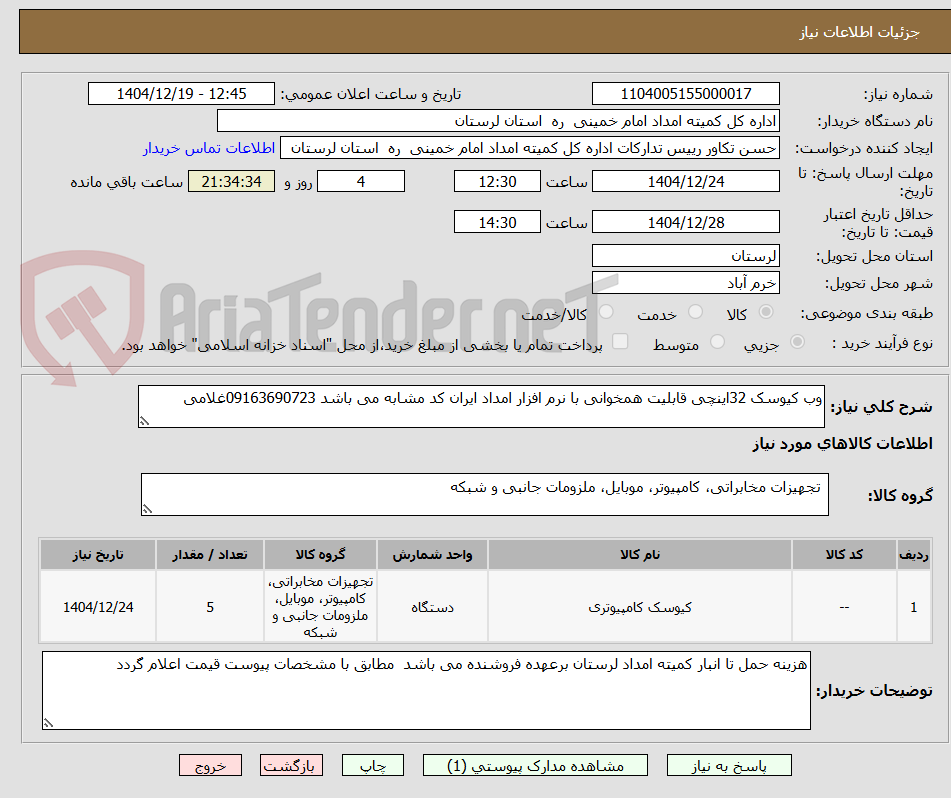This screenshot has width=951, height=798.
Task: Click the نام کالا column header
Action: tap(639, 555)
